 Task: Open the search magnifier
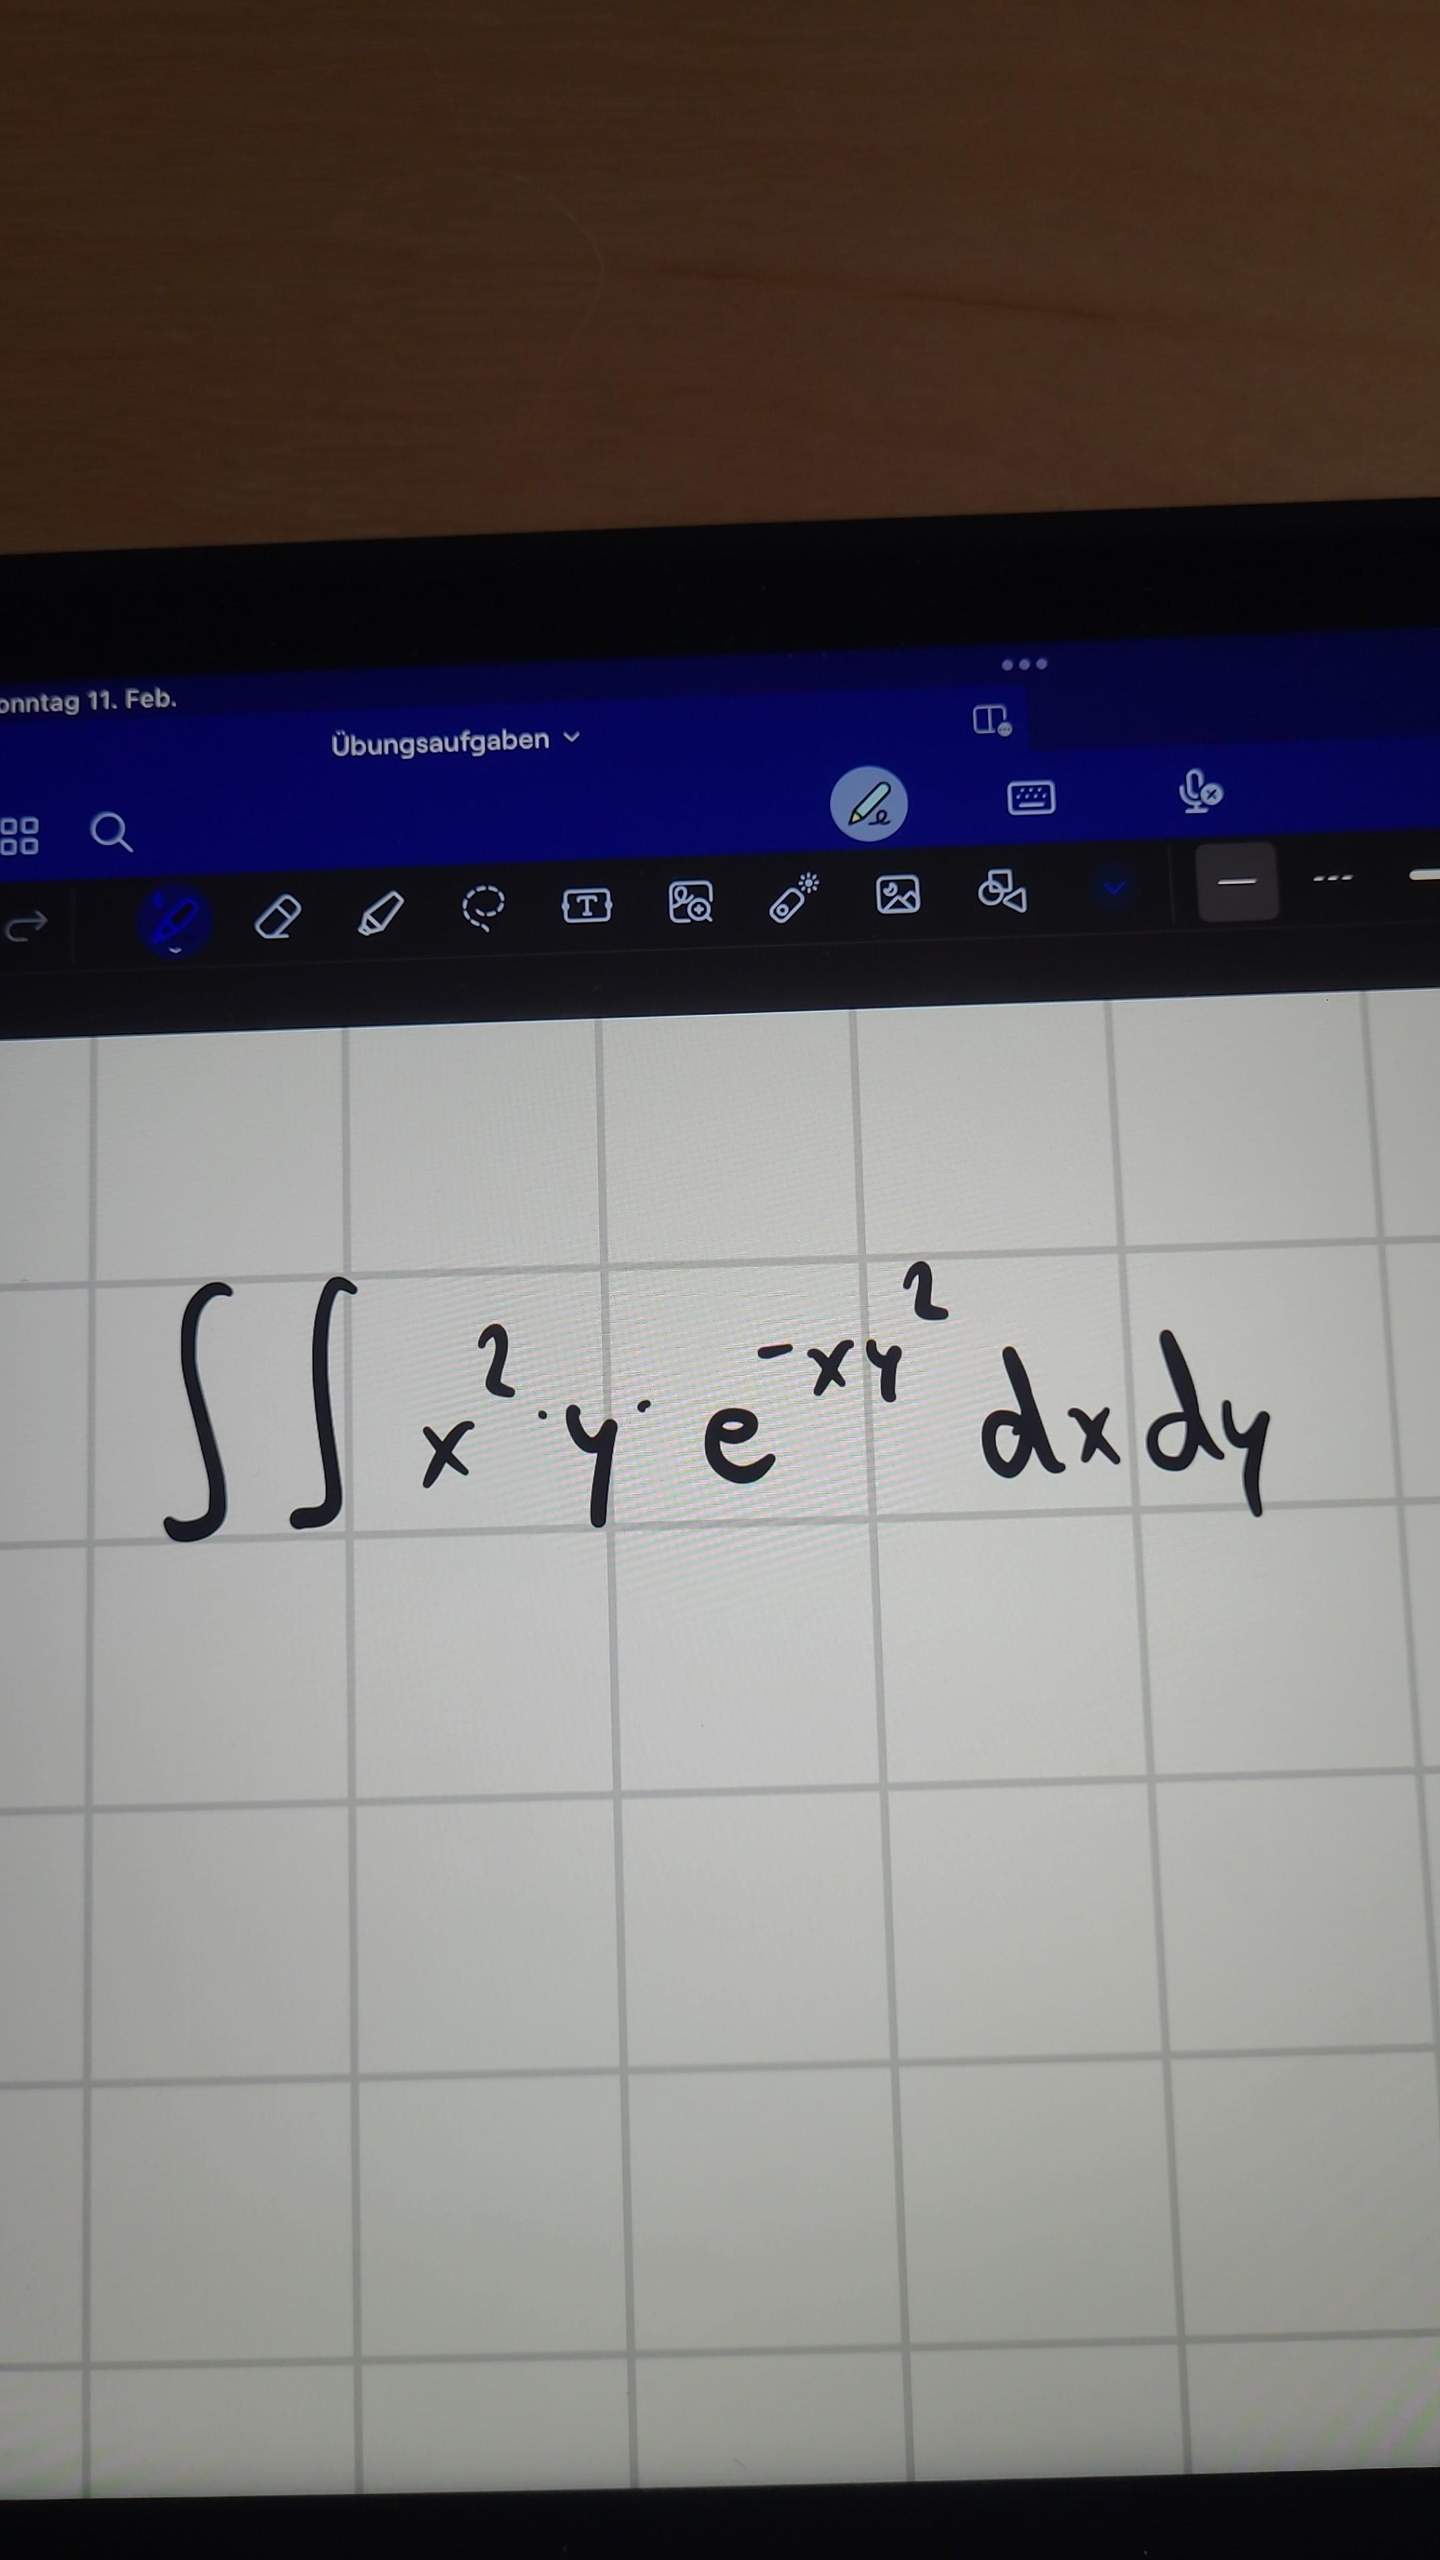(x=111, y=831)
